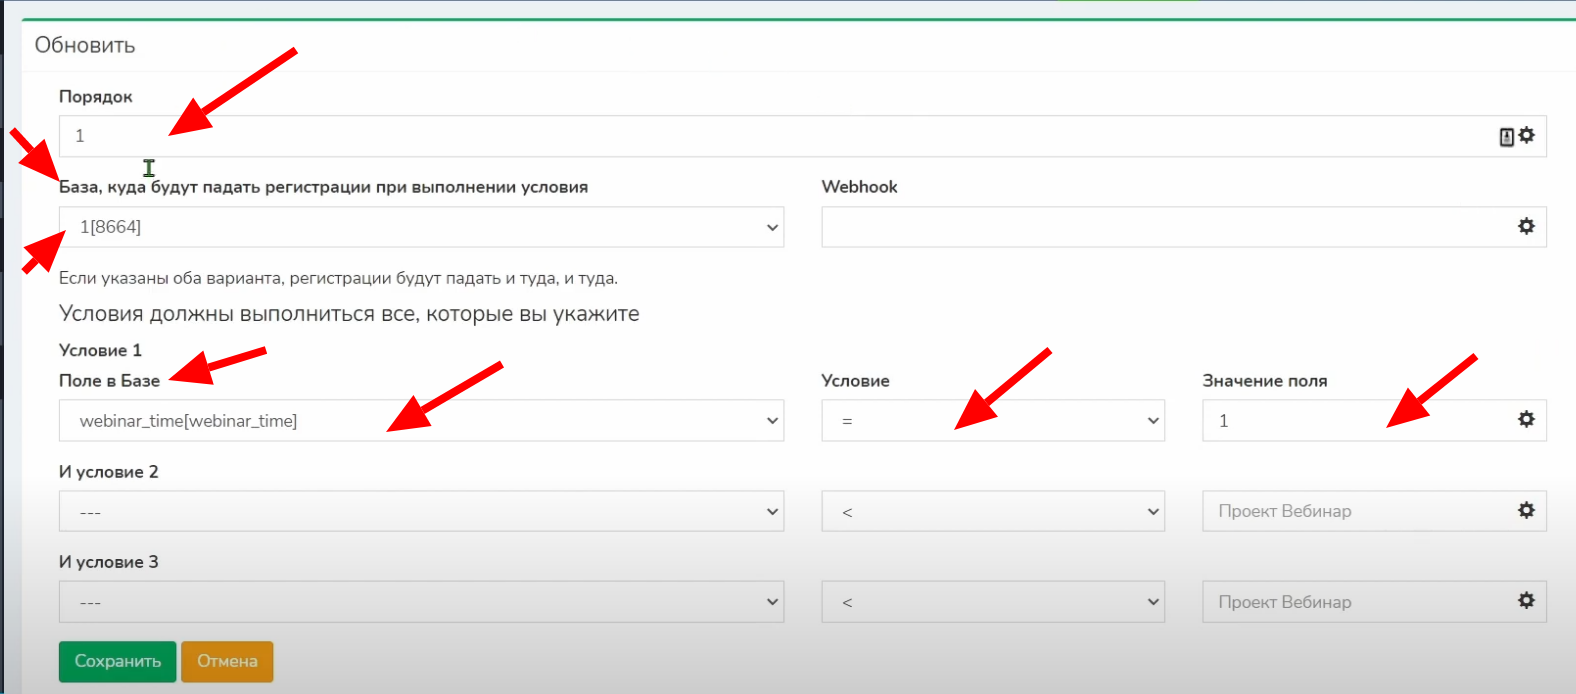The height and width of the screenshot is (694, 1576).
Task: Expand the Поле в Базе webinar_time dropdown
Action: (x=421, y=421)
